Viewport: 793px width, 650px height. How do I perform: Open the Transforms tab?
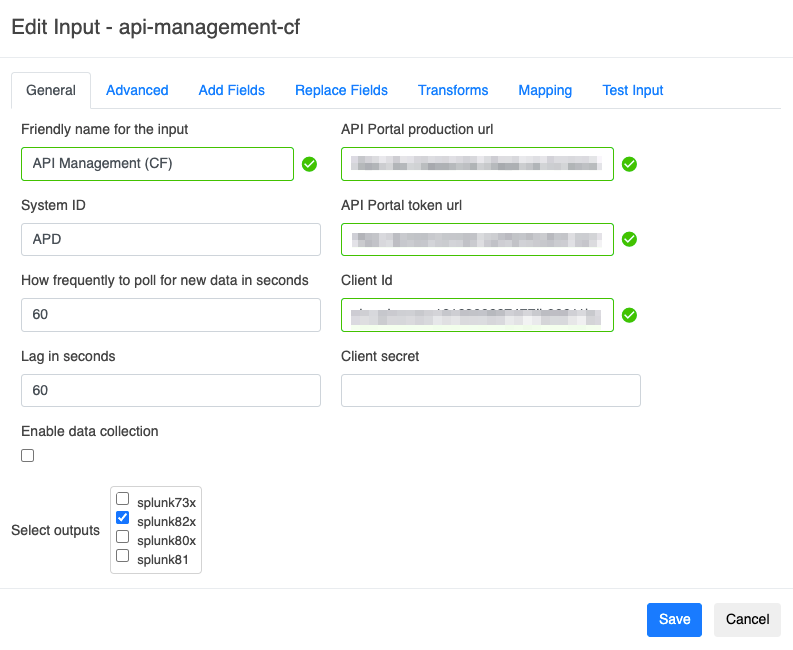(453, 90)
